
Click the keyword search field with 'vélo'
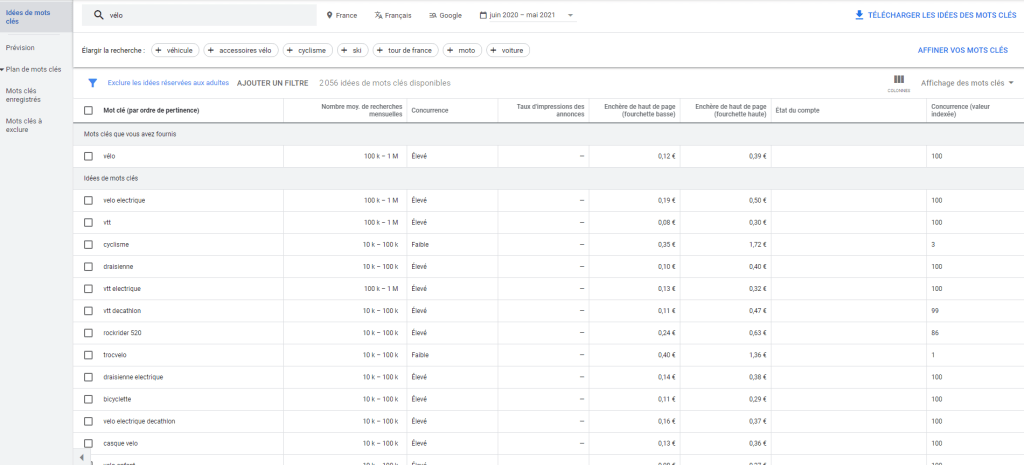coord(210,15)
